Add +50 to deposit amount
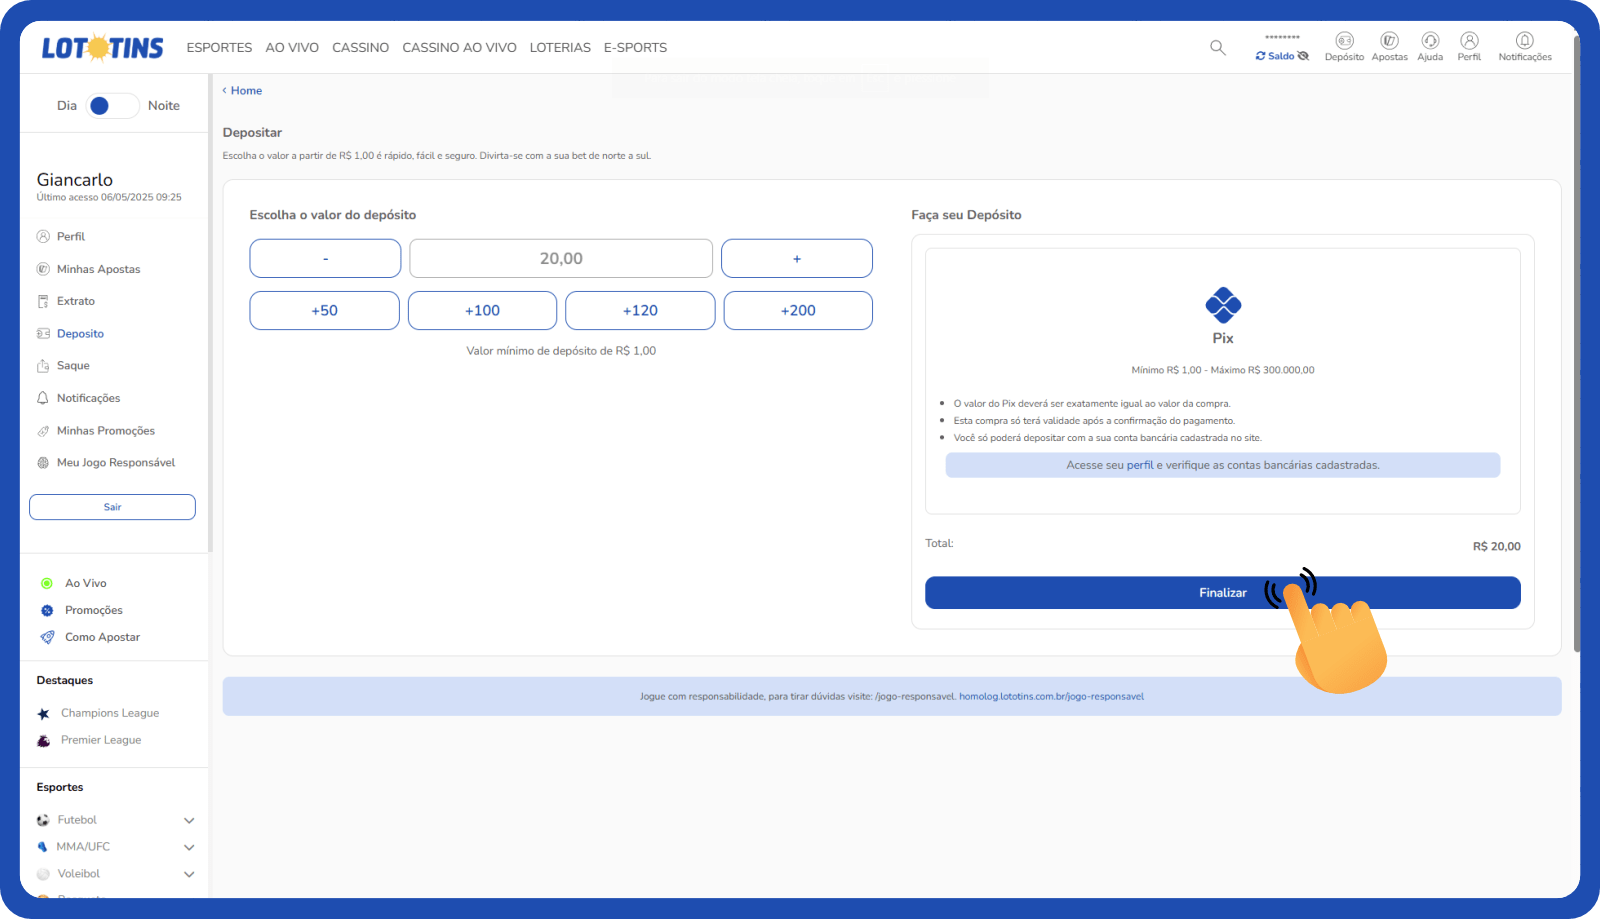The width and height of the screenshot is (1600, 919). click(x=324, y=310)
